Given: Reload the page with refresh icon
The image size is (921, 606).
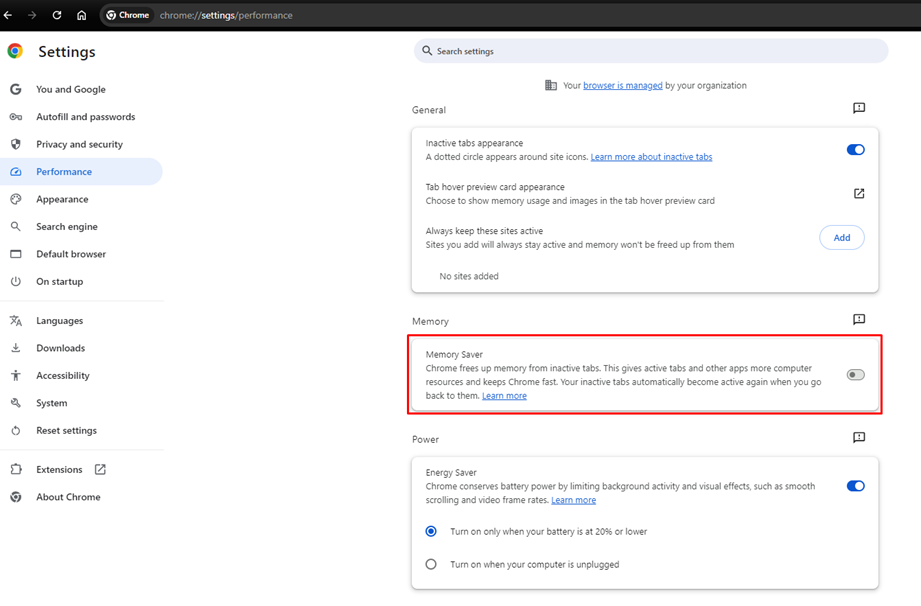Looking at the screenshot, I should coord(57,15).
